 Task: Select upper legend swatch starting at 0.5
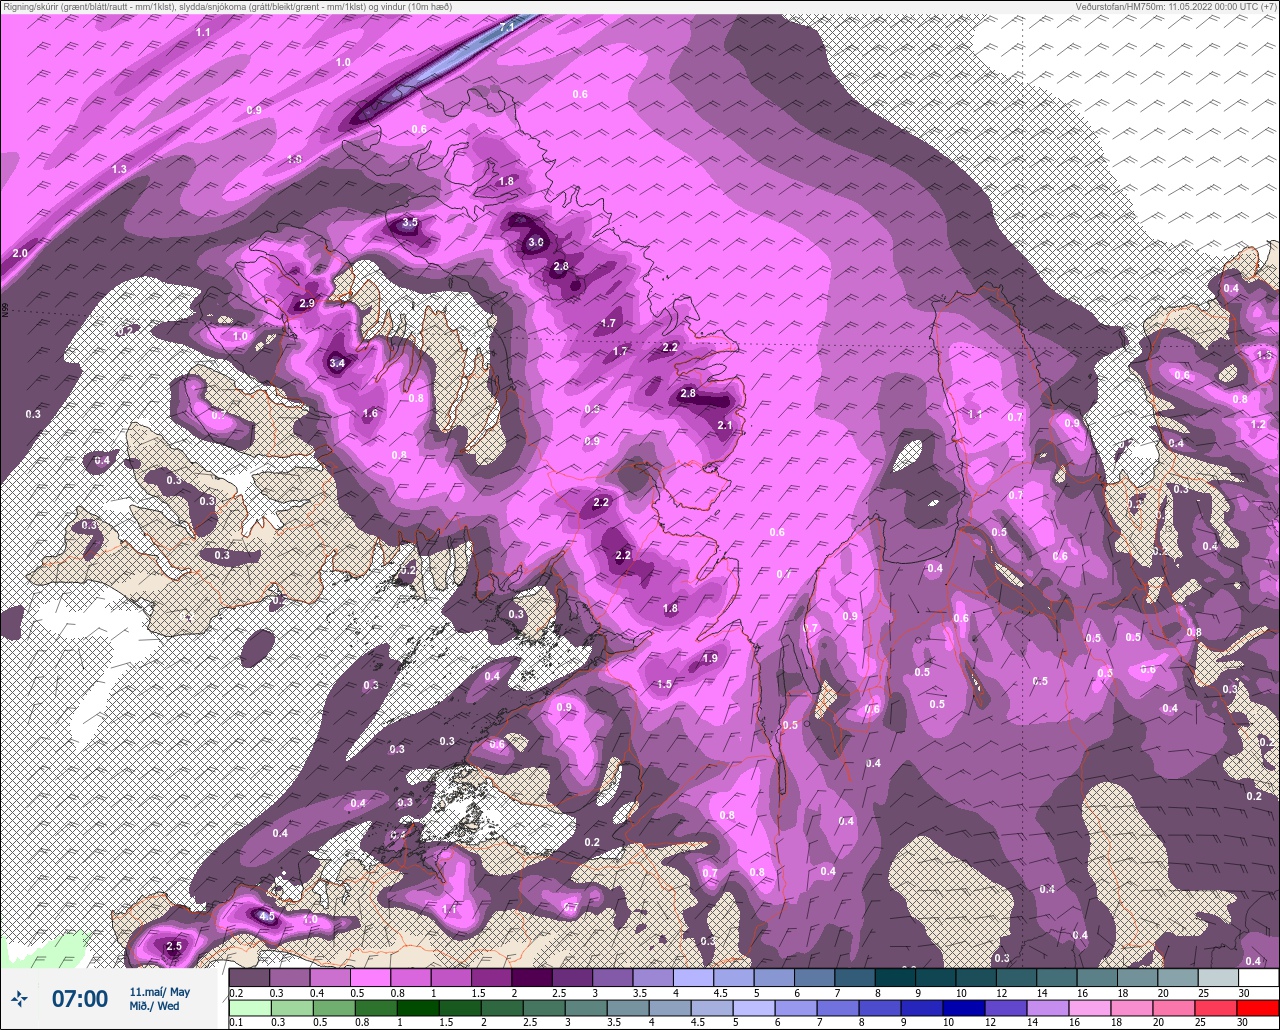coord(370,977)
